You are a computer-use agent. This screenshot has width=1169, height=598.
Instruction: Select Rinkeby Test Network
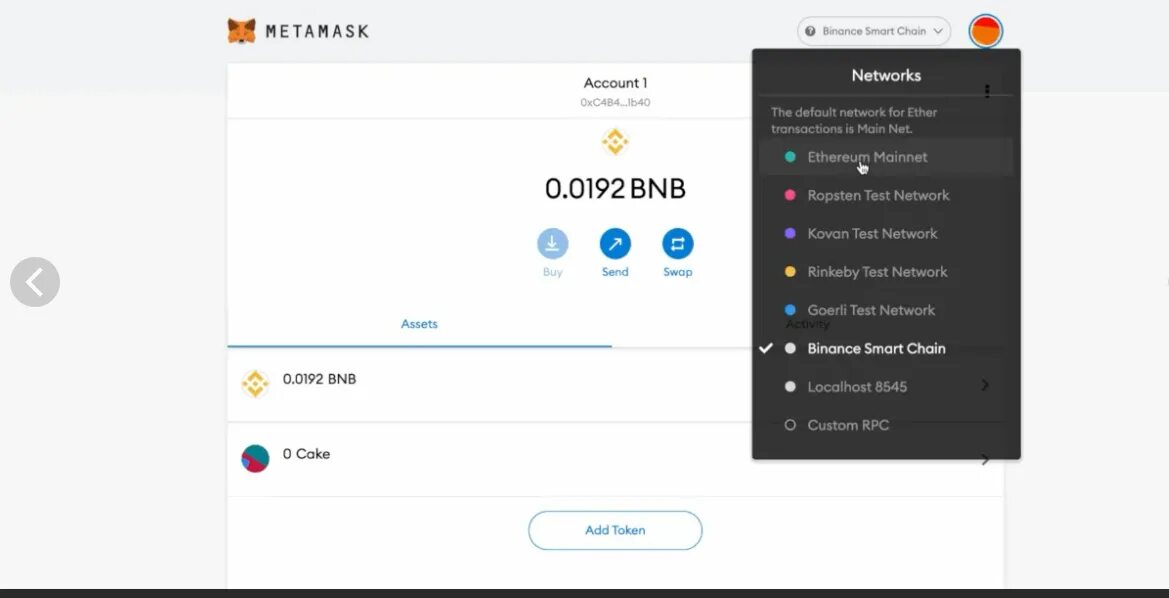[886, 272]
